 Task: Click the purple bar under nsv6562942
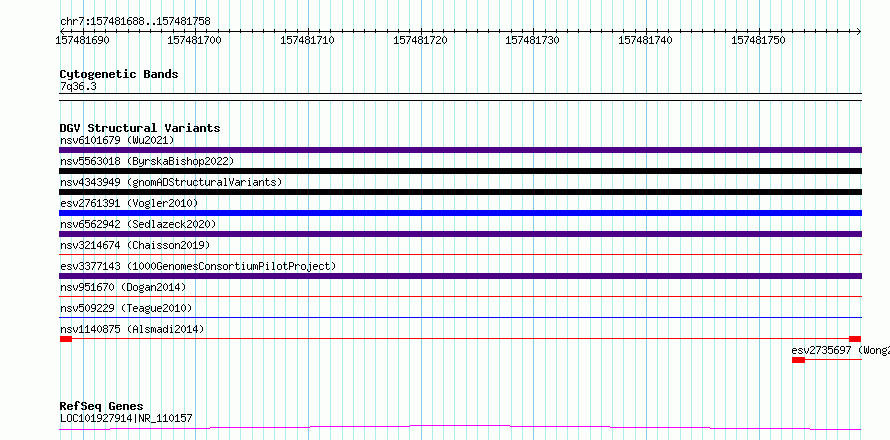(460, 234)
